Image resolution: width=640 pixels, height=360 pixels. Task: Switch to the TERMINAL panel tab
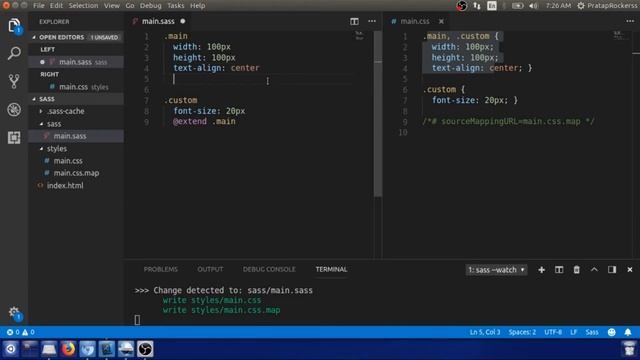[331, 269]
